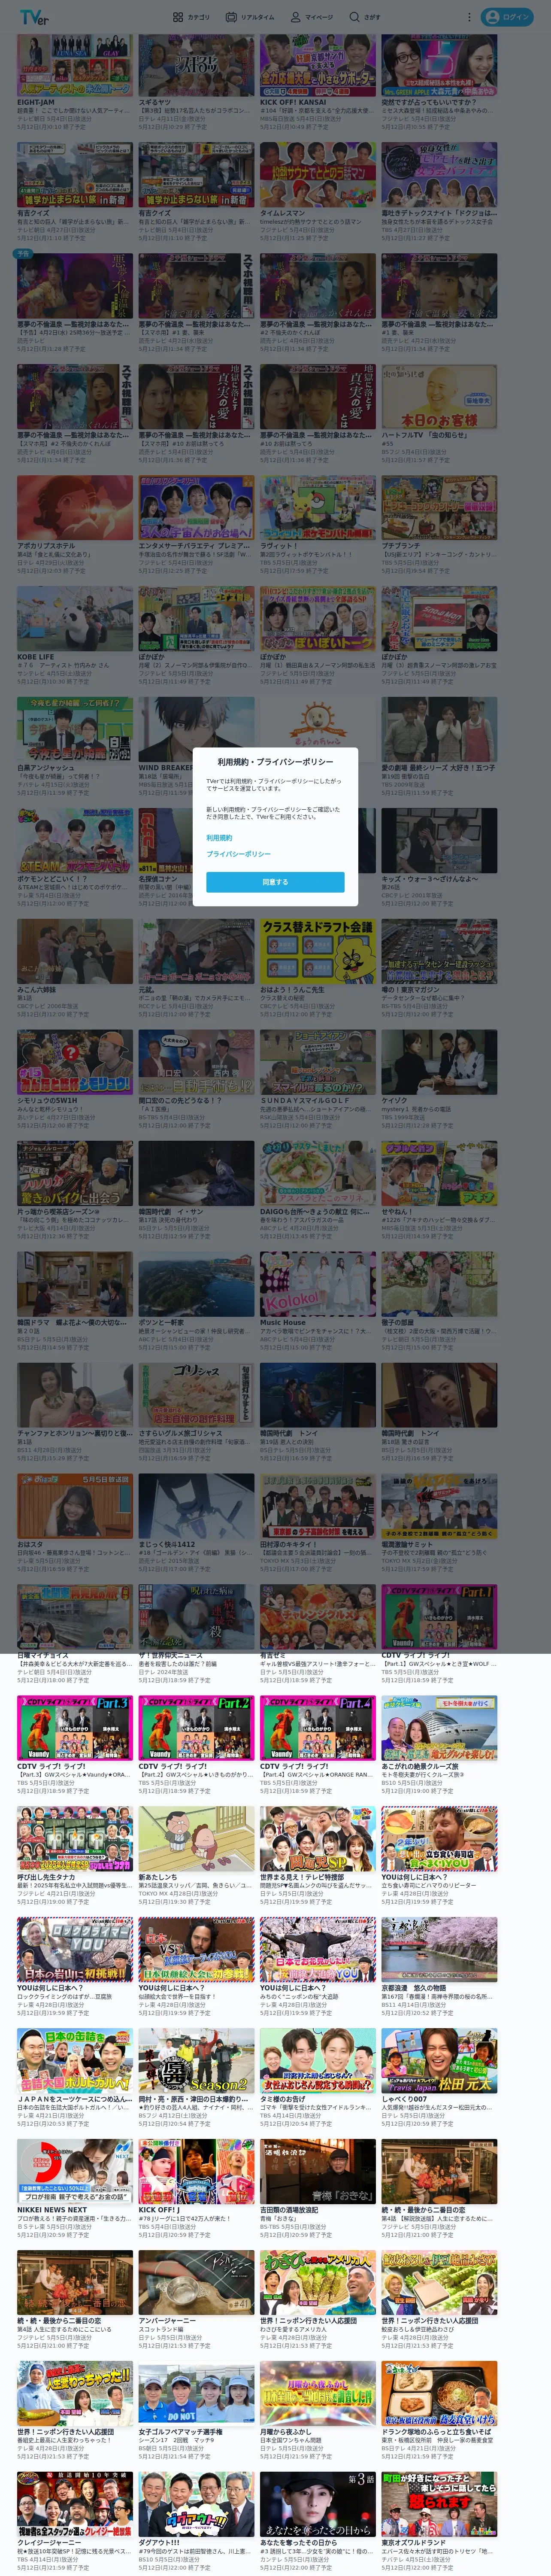Image resolution: width=551 pixels, height=2576 pixels.
Task: Click the title "KICK OFF！J"
Action: (159, 2211)
